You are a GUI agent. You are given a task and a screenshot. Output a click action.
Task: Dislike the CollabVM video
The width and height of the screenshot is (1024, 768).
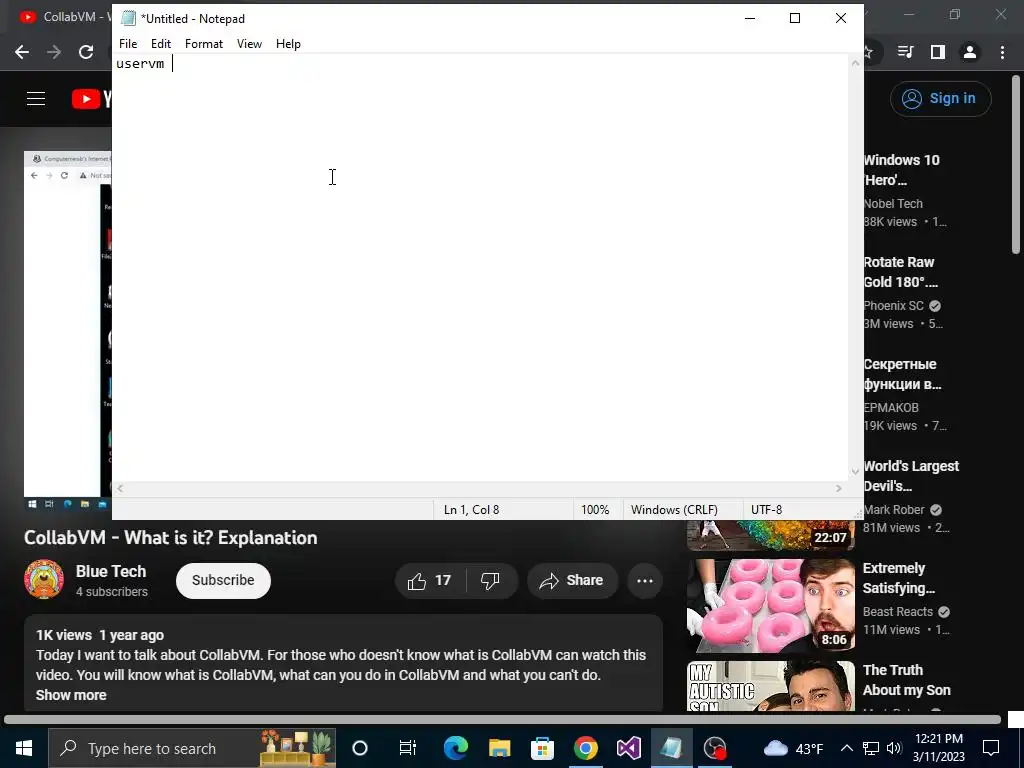(x=490, y=581)
